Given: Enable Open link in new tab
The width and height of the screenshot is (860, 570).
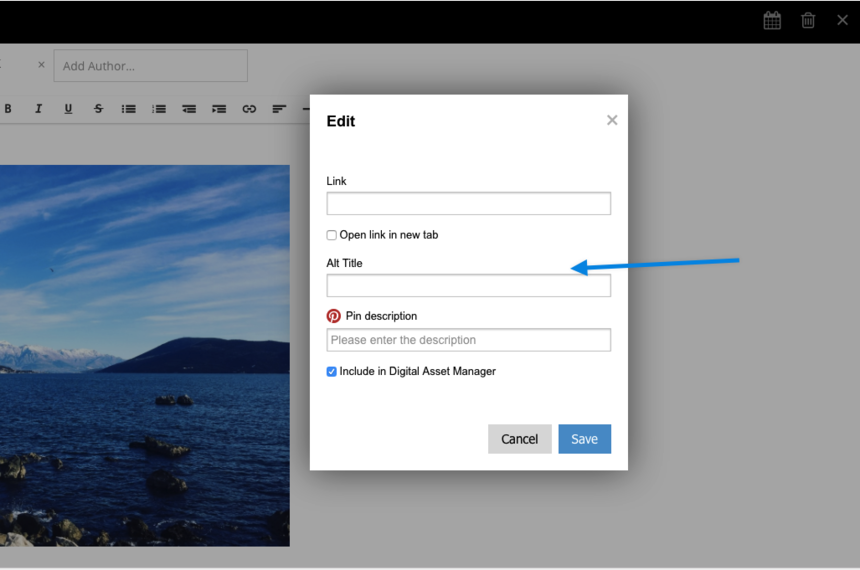Looking at the screenshot, I should 332,236.
